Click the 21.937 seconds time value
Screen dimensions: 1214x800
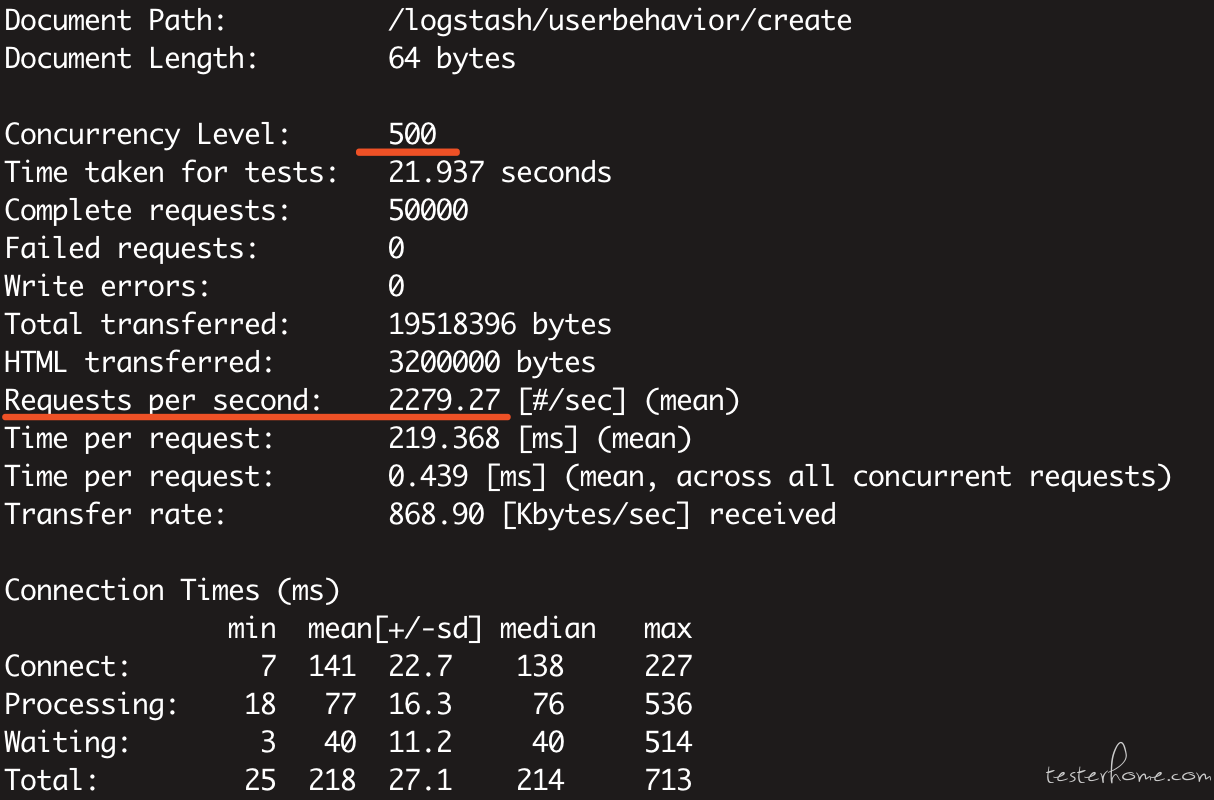pyautogui.click(x=500, y=172)
